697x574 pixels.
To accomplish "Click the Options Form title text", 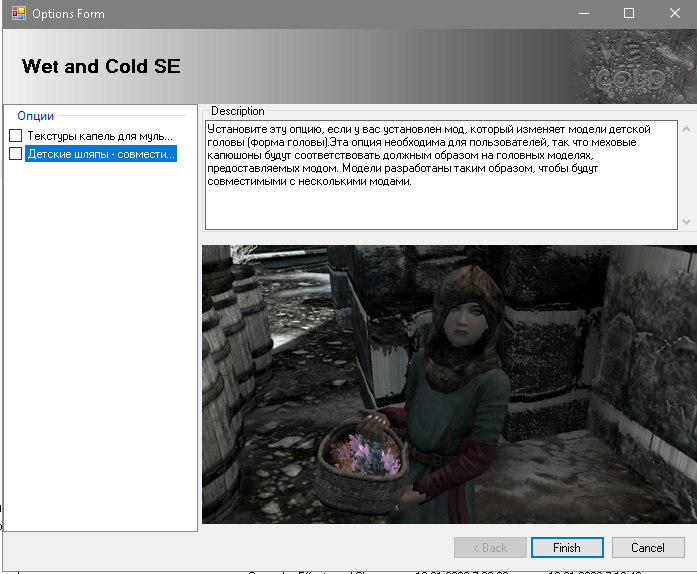I will click(x=68, y=14).
